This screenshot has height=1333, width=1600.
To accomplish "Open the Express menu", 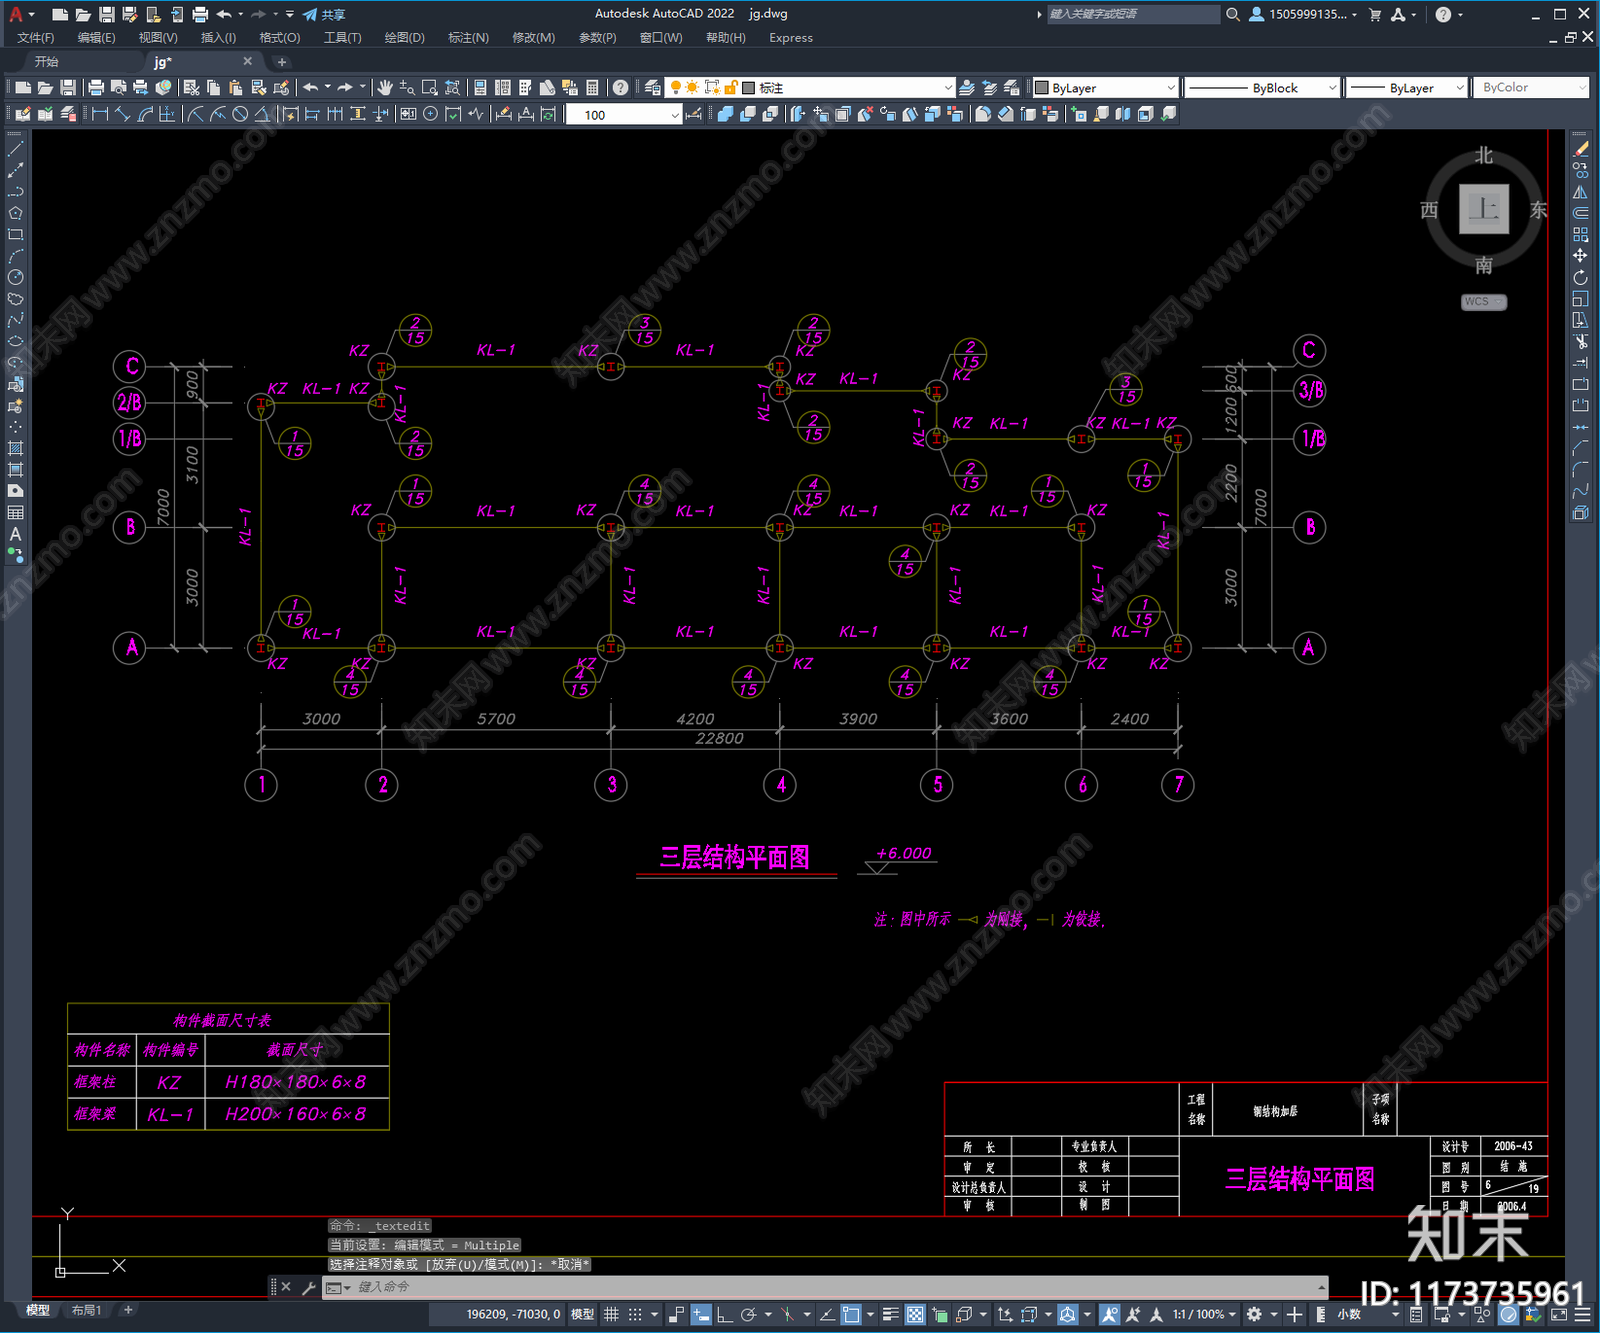I will tap(791, 38).
